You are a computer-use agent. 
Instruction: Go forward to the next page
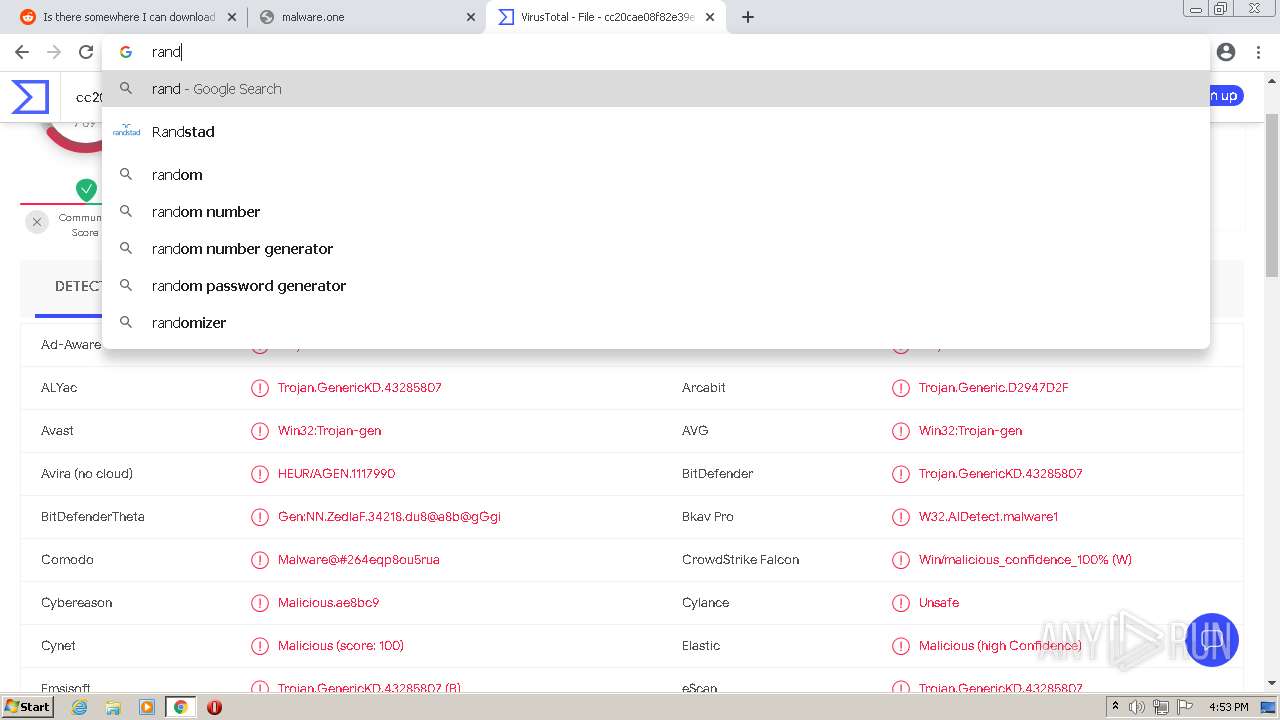[54, 52]
